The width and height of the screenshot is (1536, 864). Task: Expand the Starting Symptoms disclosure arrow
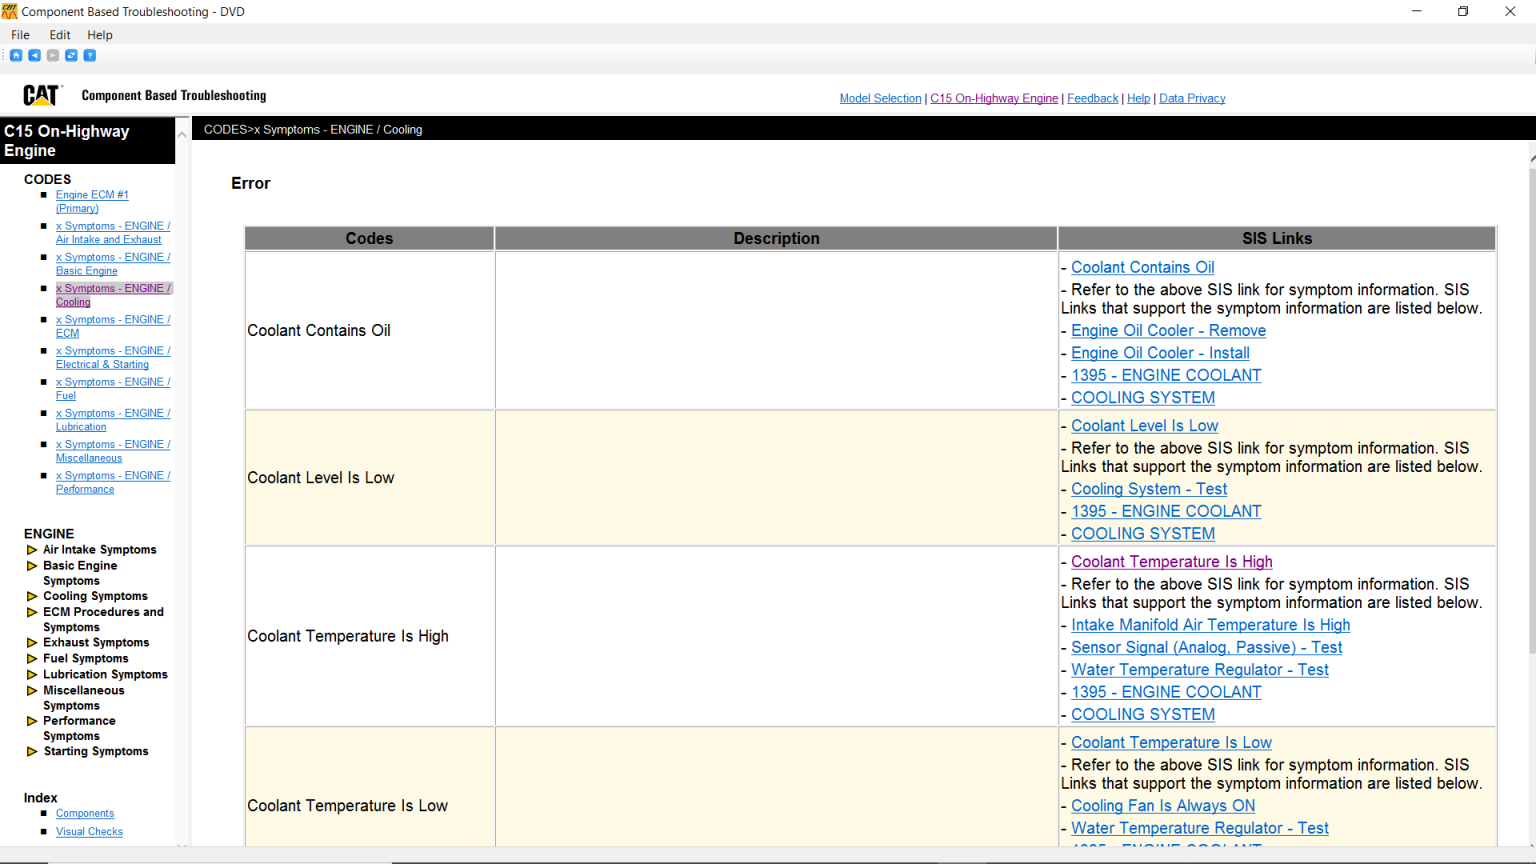coord(31,751)
